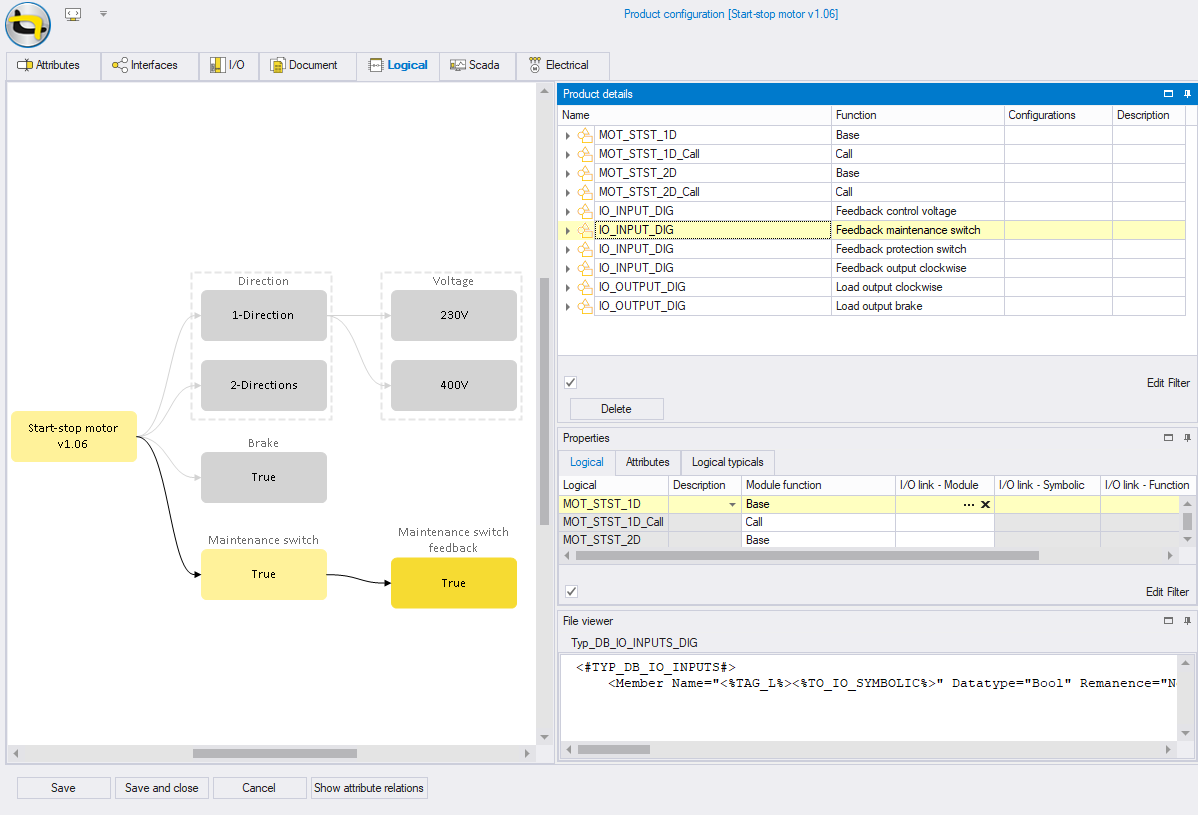Click Save and close
Viewport: 1198px width, 815px height.
[x=162, y=788]
